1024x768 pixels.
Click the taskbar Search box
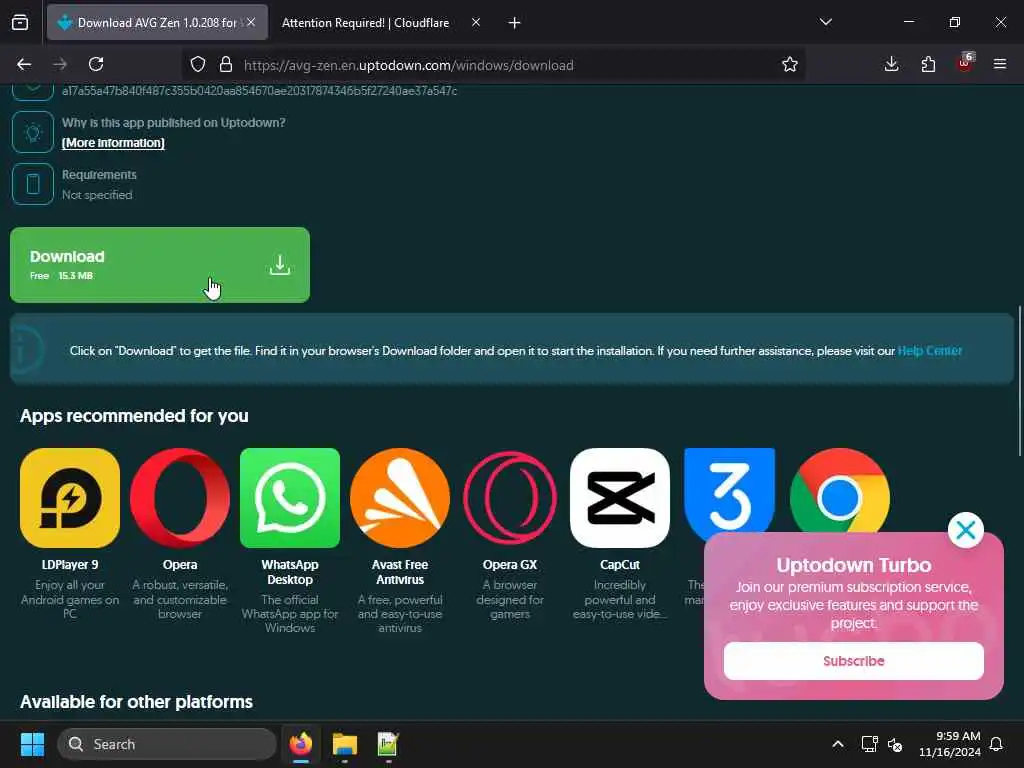(167, 744)
